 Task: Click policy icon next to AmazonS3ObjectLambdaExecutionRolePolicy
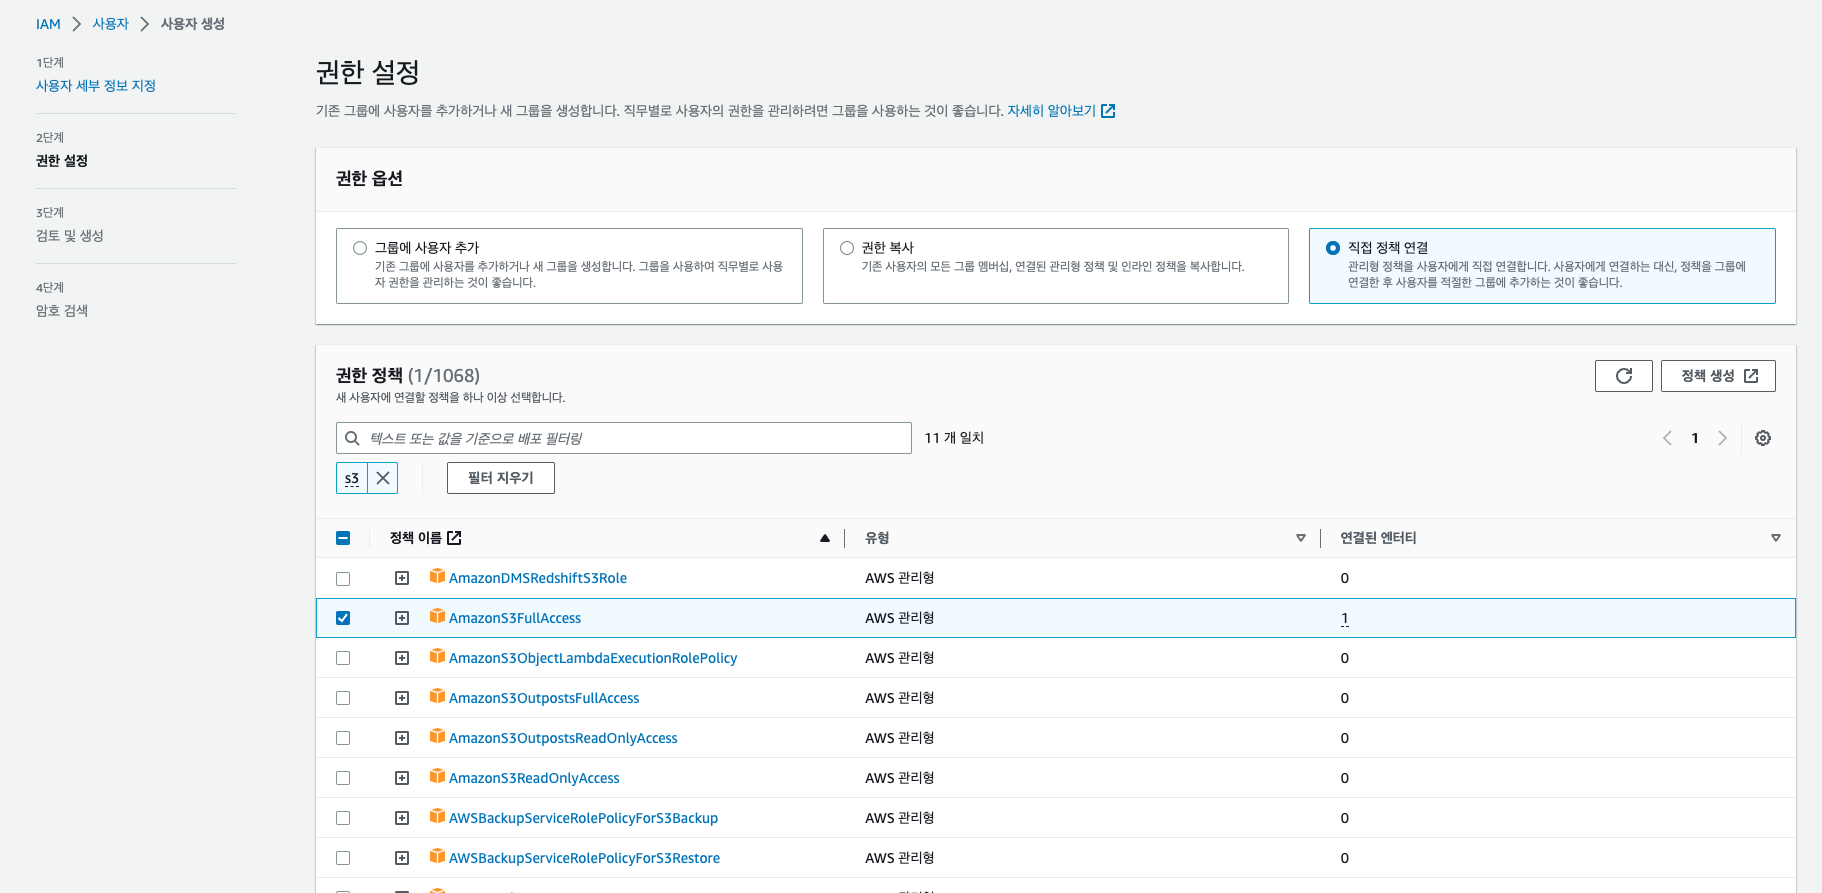tap(437, 656)
